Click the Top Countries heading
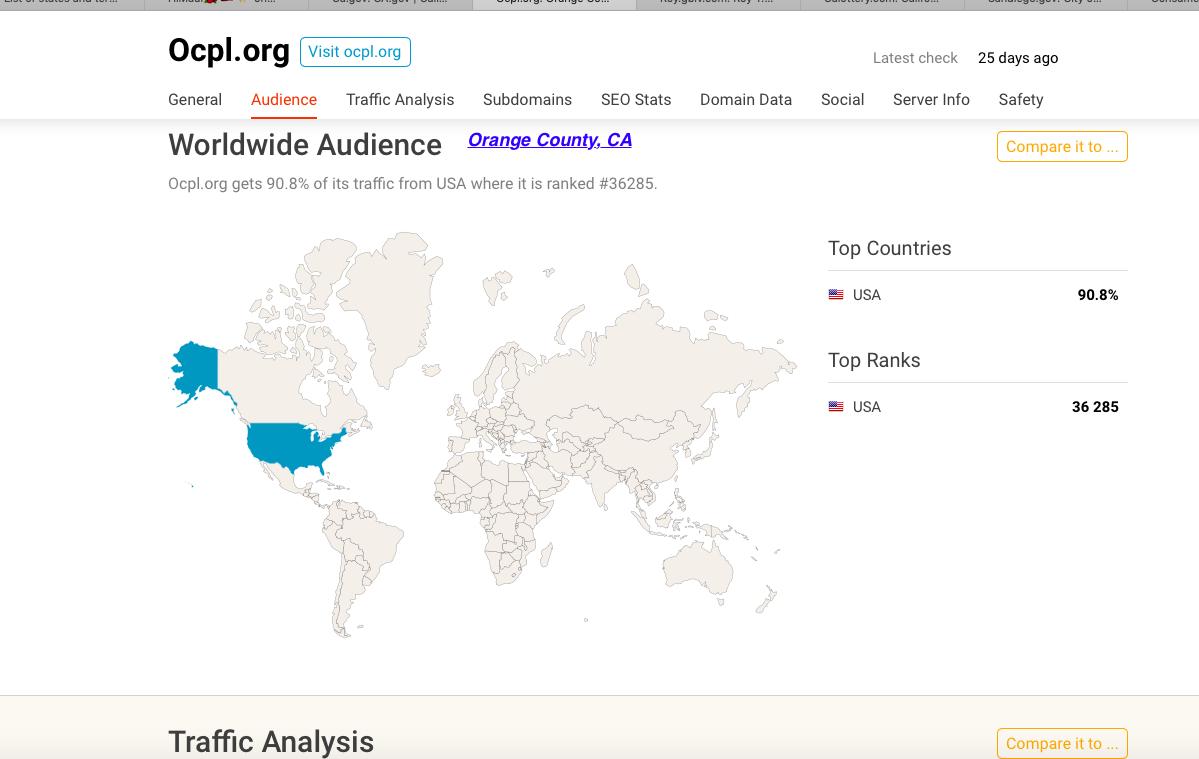 [x=889, y=248]
